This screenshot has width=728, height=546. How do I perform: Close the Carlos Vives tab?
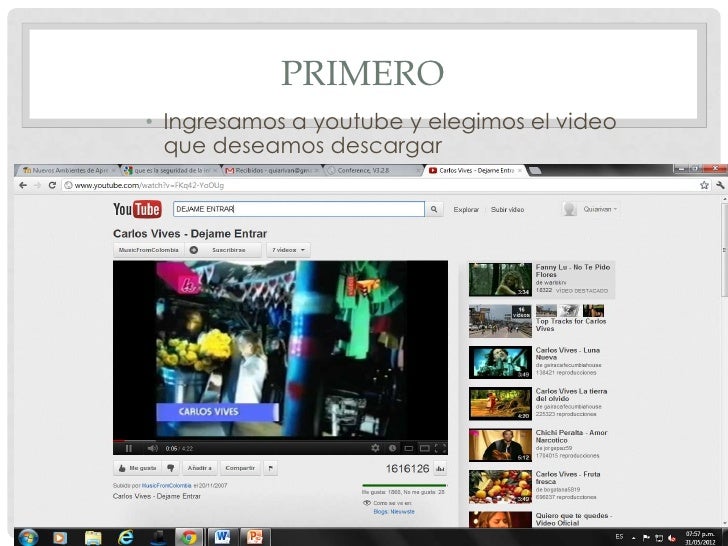520,171
